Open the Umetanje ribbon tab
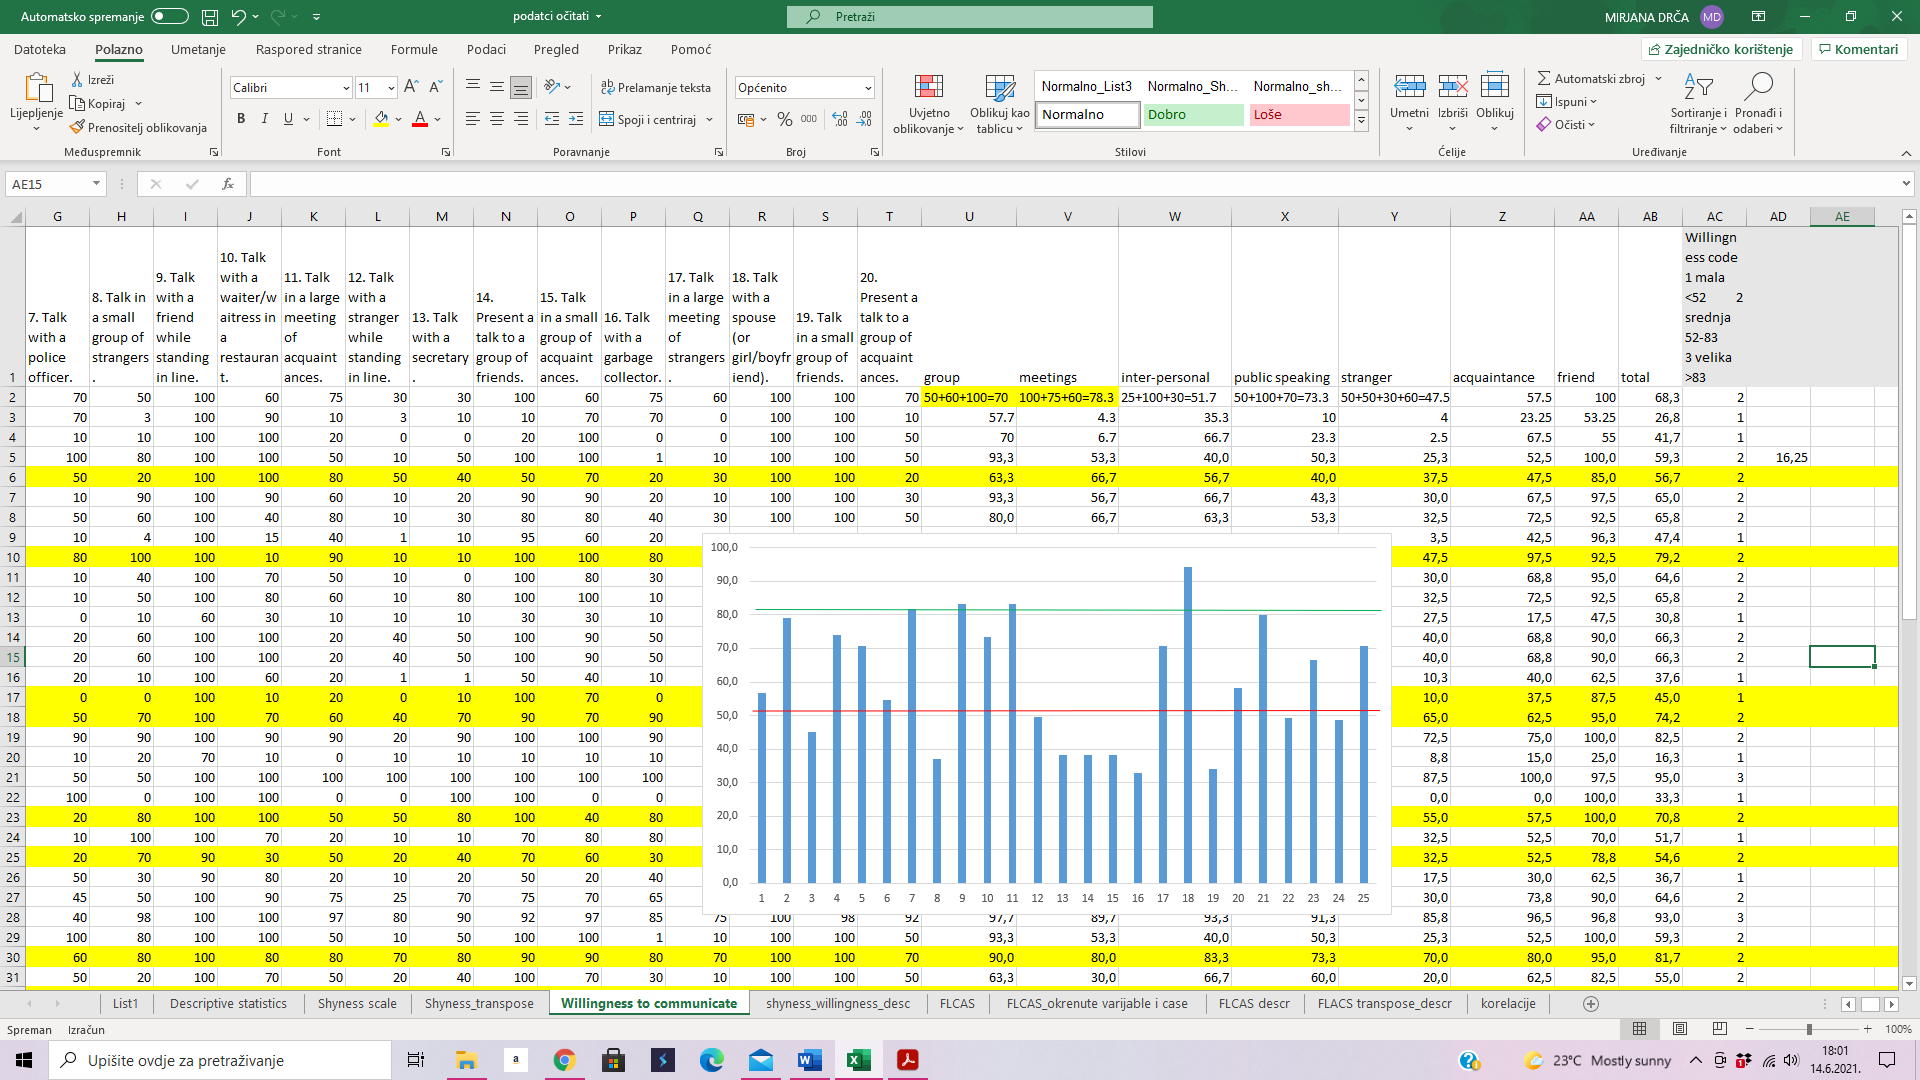This screenshot has width=1920, height=1080. pyautogui.click(x=198, y=49)
